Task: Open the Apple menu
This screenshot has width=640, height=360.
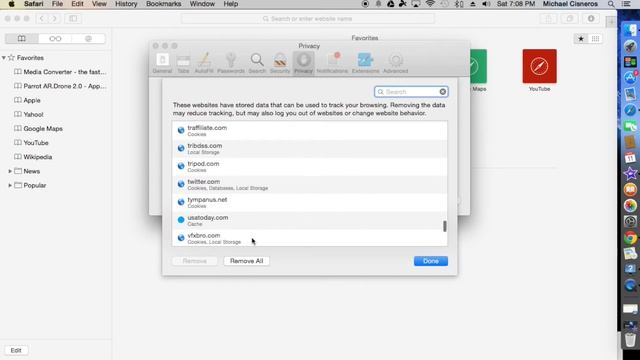Action: coord(11,4)
